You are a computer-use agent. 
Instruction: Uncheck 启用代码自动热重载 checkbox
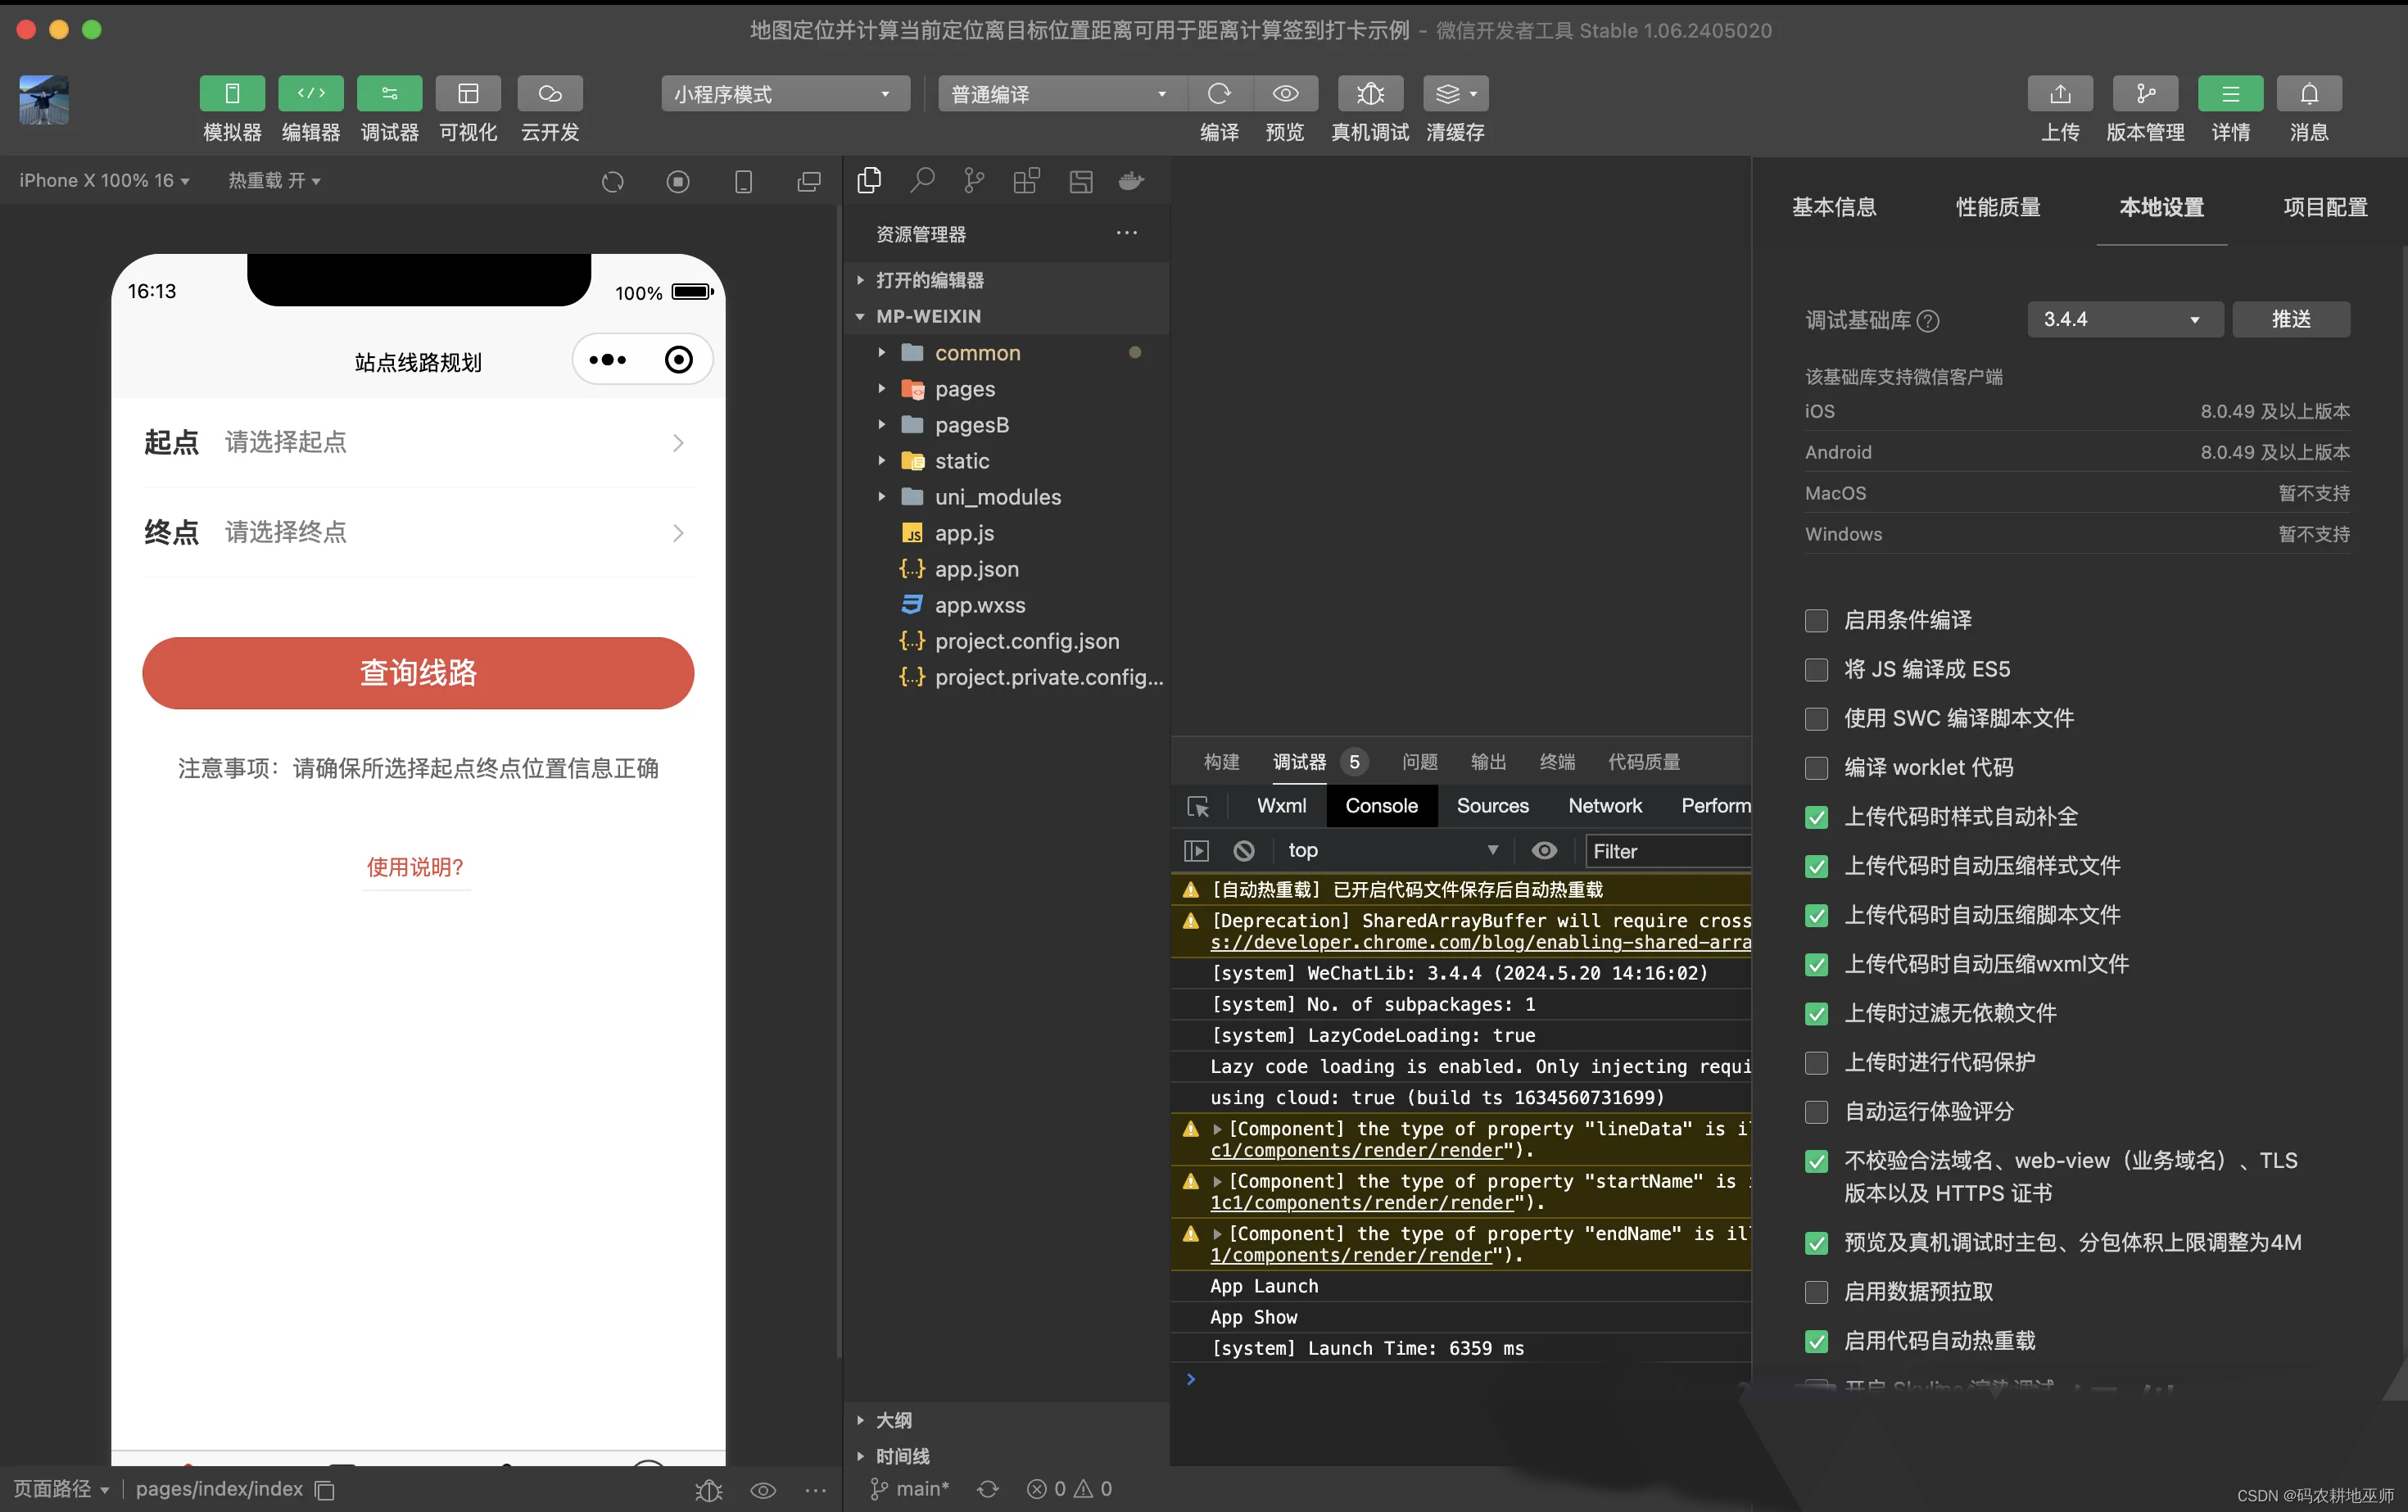[x=1816, y=1342]
